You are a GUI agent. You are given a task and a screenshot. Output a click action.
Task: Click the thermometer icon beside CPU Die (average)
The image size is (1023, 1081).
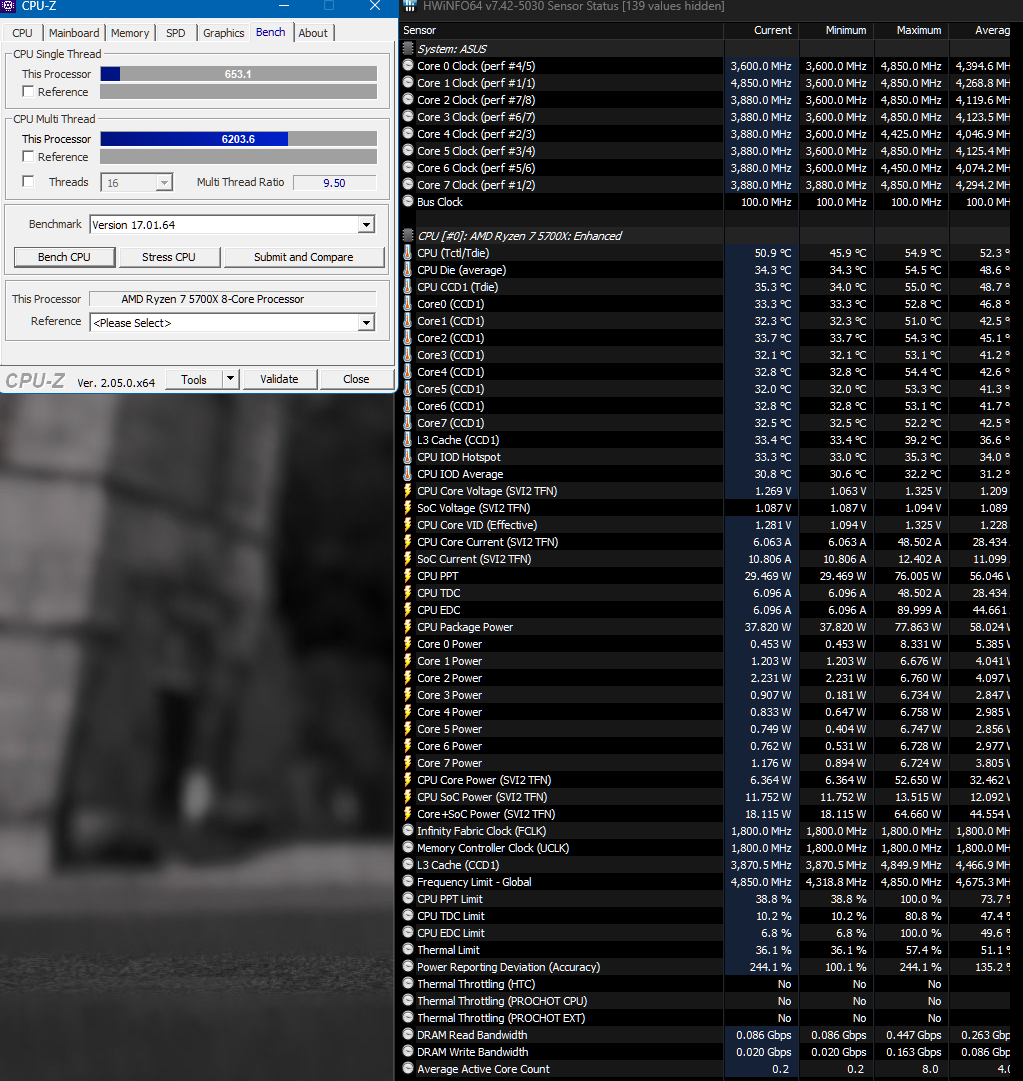tap(408, 270)
